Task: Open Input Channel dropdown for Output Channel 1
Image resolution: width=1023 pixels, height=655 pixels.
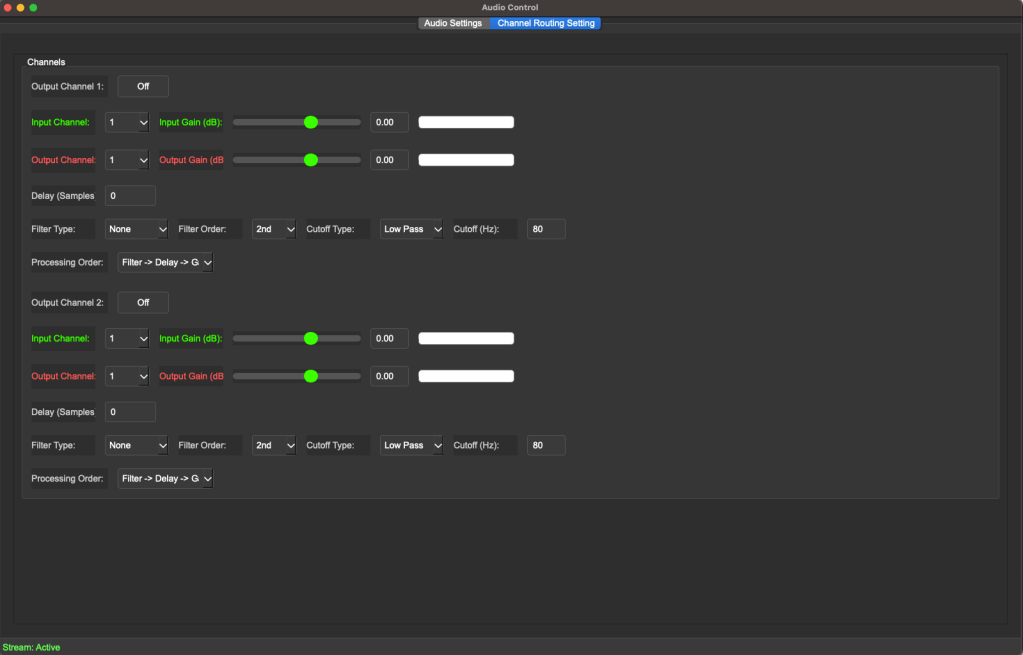Action: 128,122
